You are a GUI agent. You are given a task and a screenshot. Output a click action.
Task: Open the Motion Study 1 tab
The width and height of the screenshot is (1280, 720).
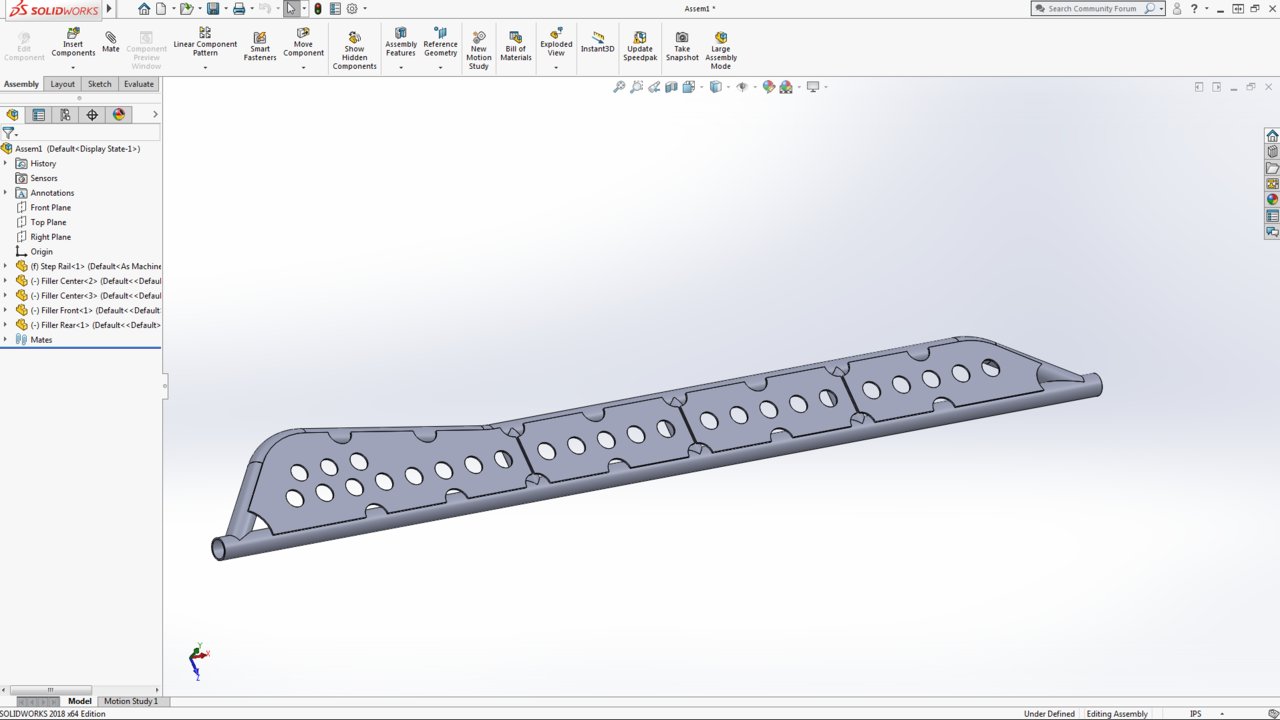coord(131,701)
